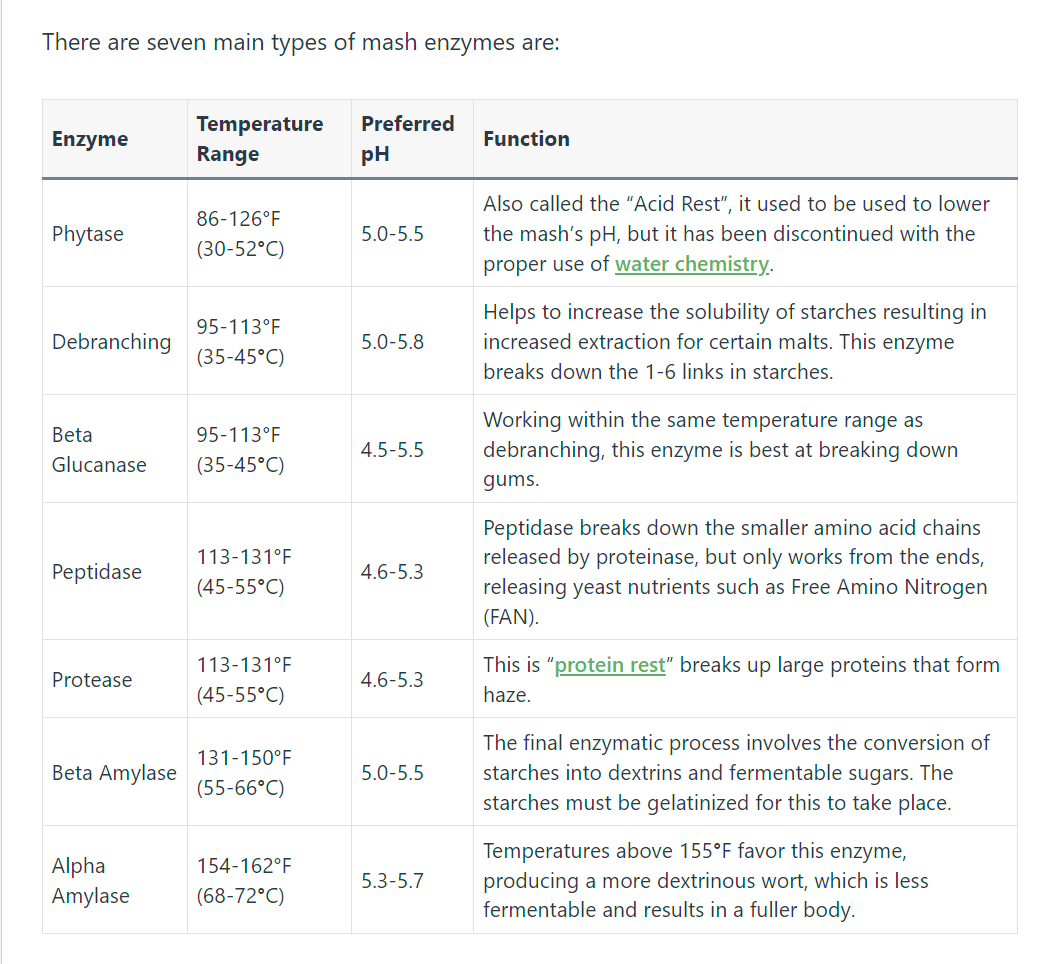
Task: Click the 86-126°F temperature cell
Action: point(269,233)
